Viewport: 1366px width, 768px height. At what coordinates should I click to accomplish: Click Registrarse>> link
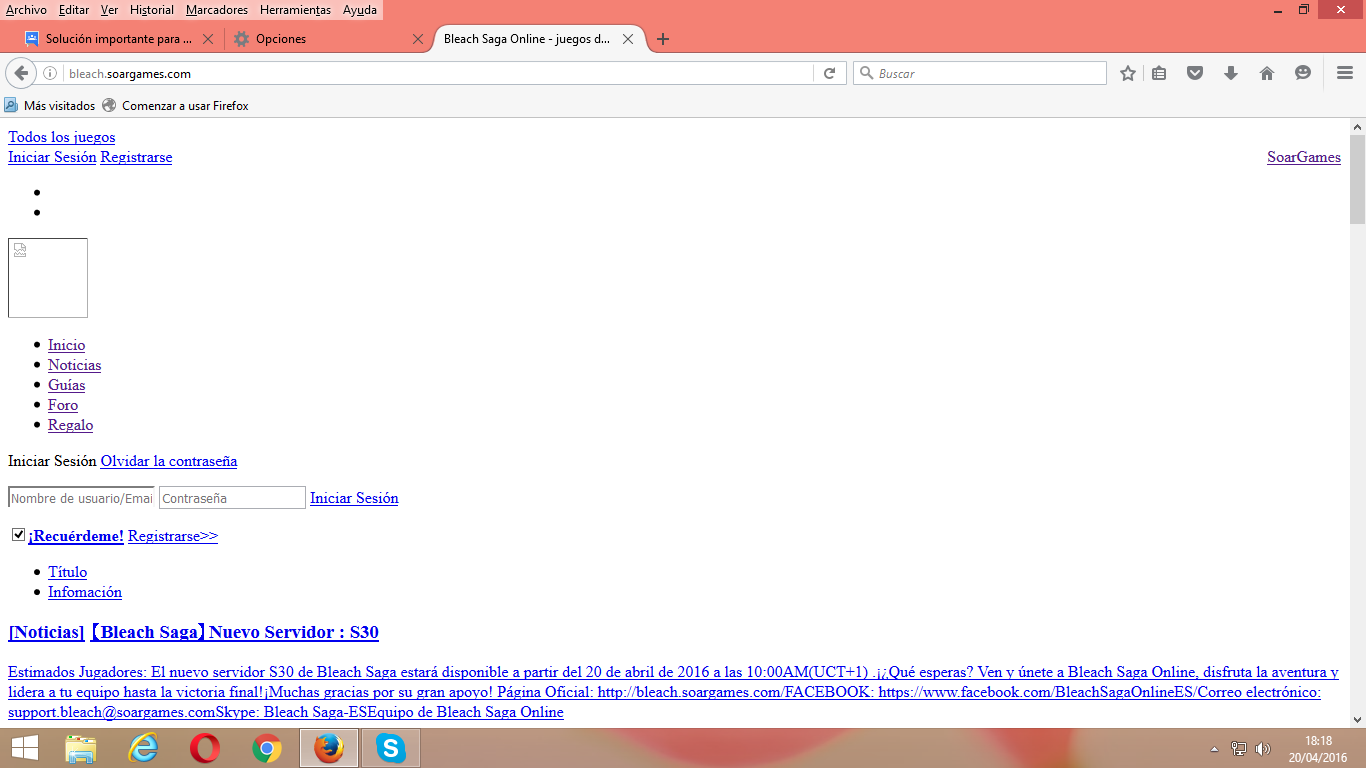point(173,536)
